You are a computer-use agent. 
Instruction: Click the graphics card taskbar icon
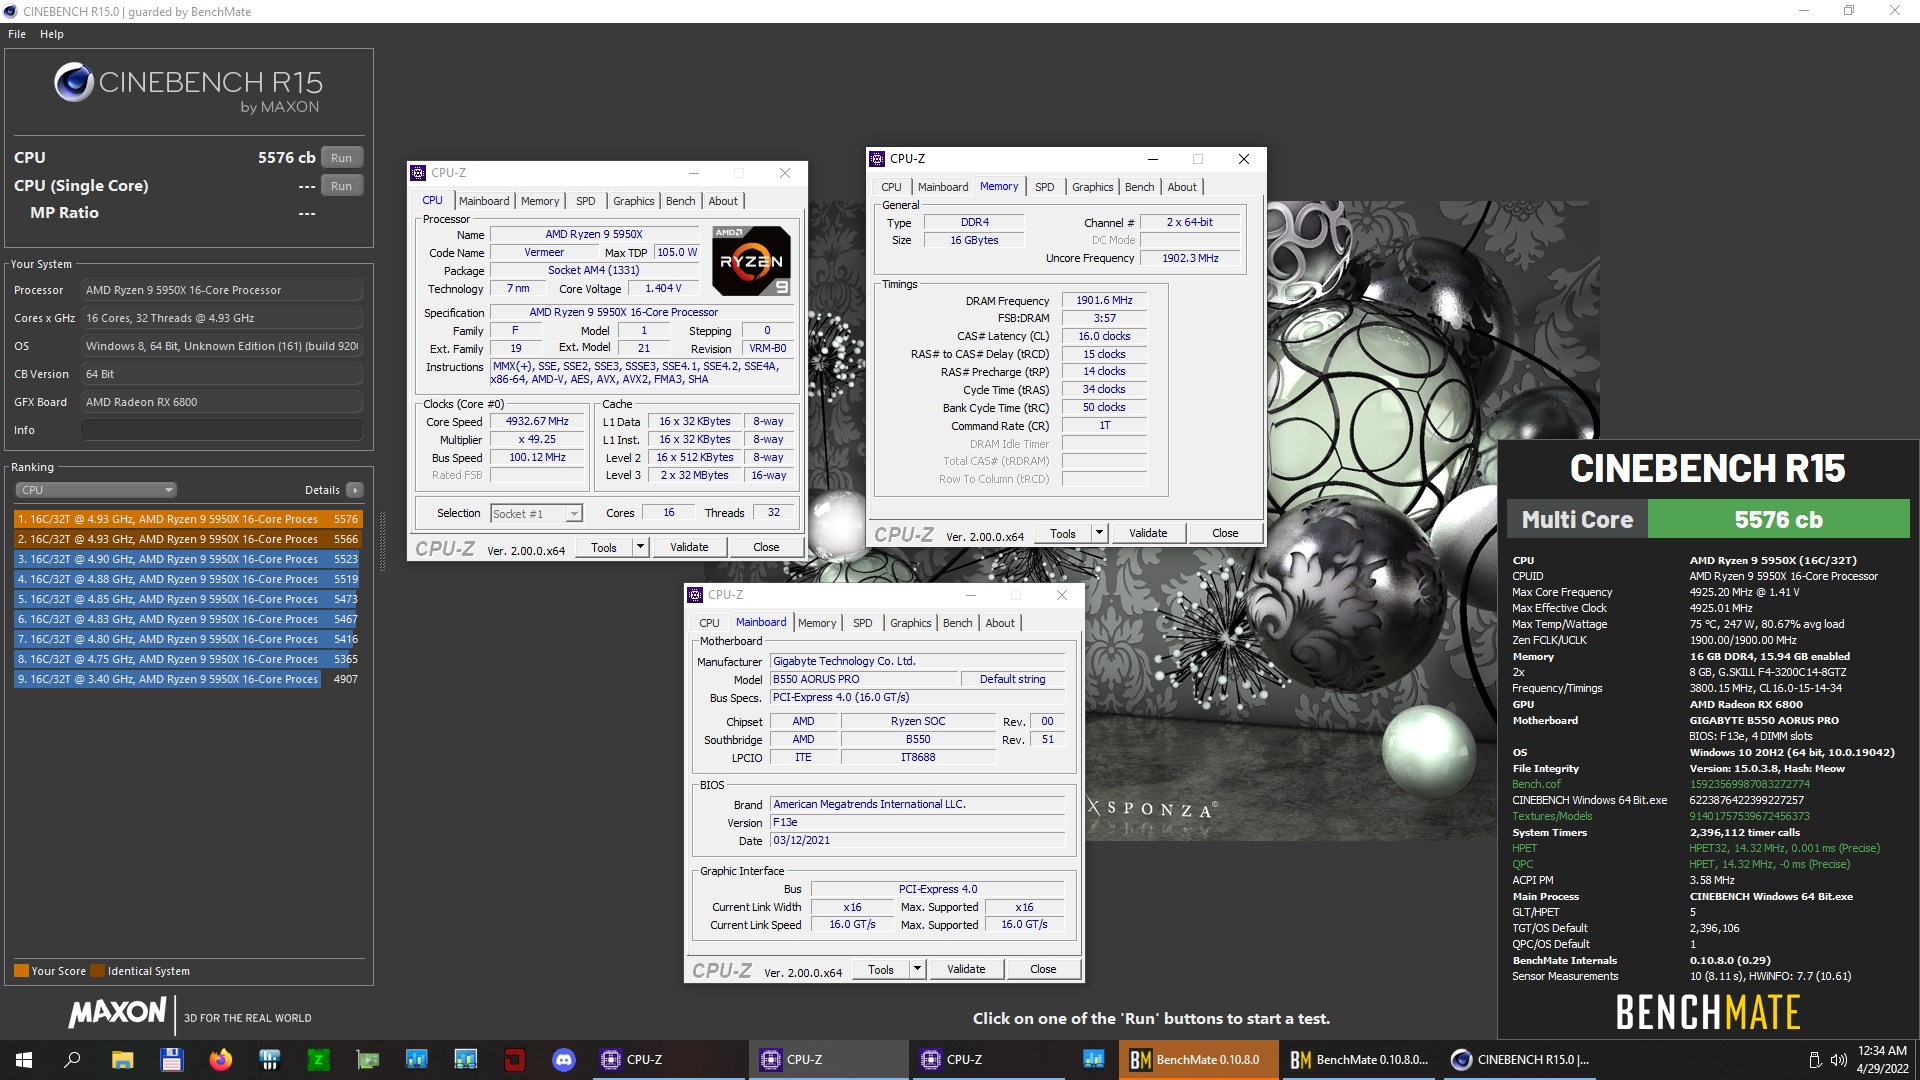[x=367, y=1060]
